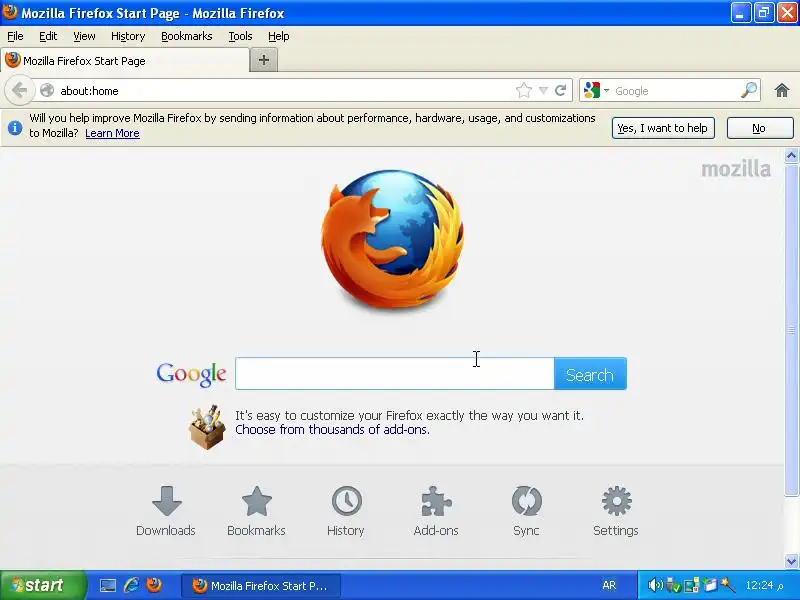Image resolution: width=800 pixels, height=600 pixels.
Task: Click the Google search box on the page
Action: (395, 374)
